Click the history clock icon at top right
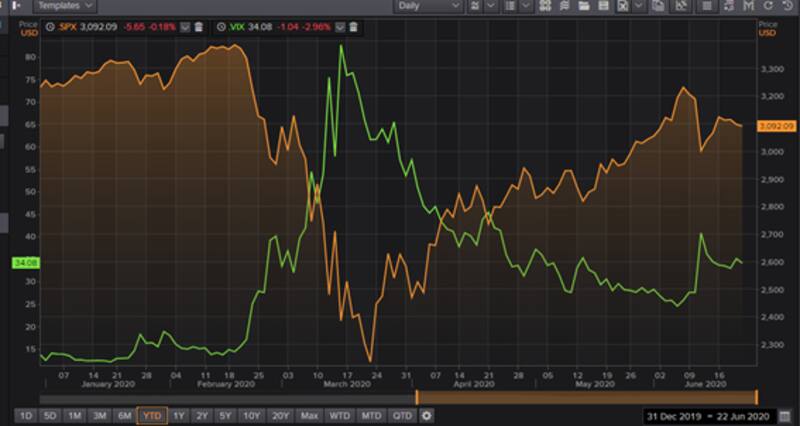Screen dimensions: 800x426 (x=787, y=6)
